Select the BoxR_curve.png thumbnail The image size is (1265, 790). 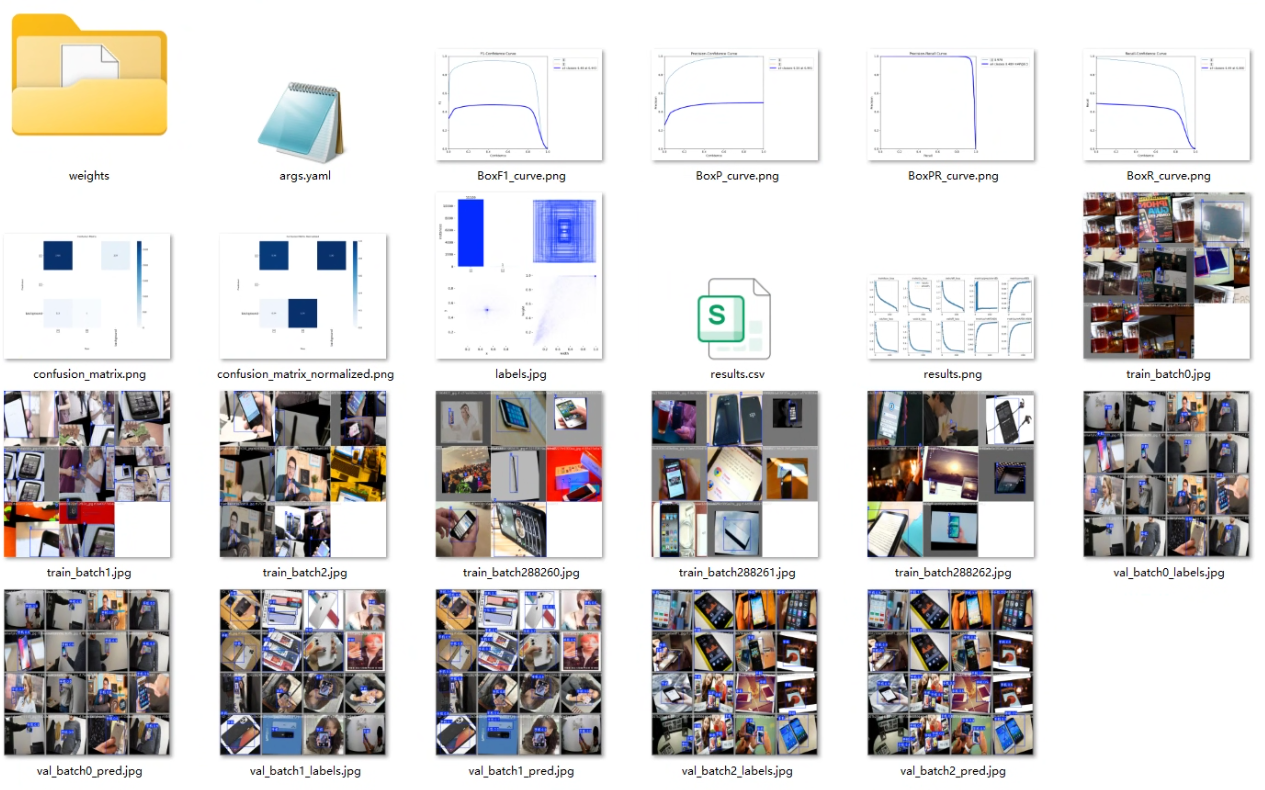tap(1167, 105)
